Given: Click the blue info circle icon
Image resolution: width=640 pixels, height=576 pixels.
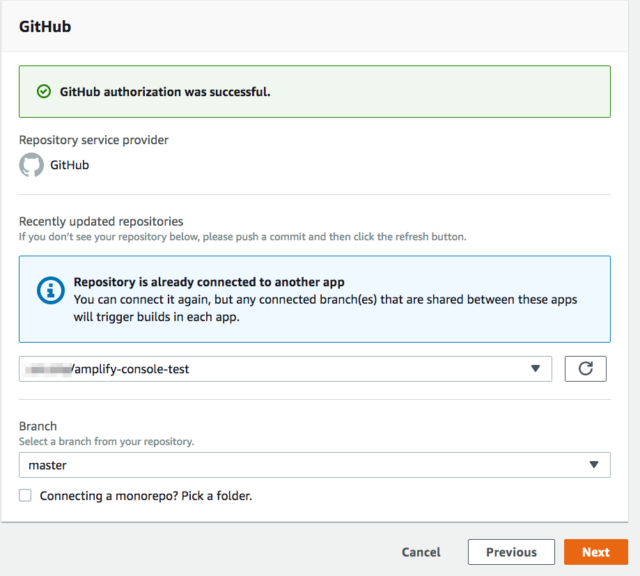Looking at the screenshot, I should coord(51,290).
